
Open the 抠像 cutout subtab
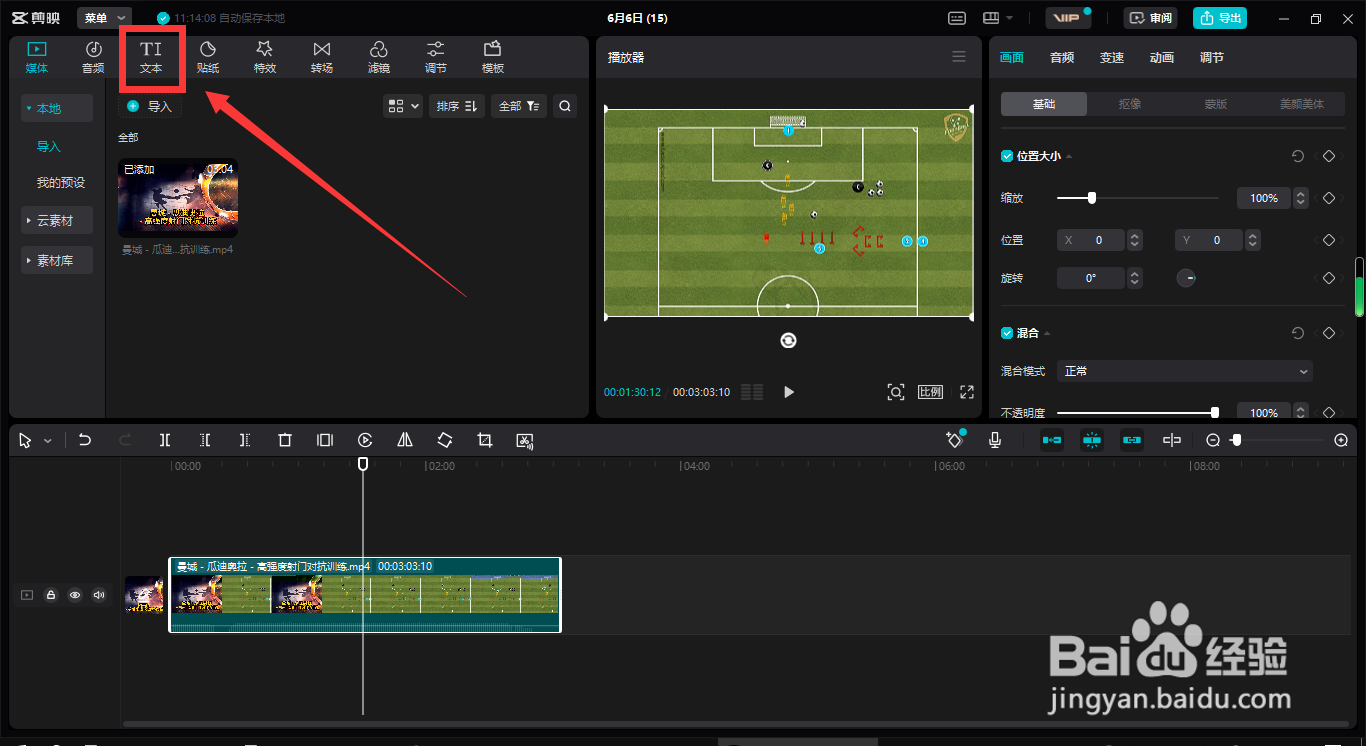coord(1130,104)
